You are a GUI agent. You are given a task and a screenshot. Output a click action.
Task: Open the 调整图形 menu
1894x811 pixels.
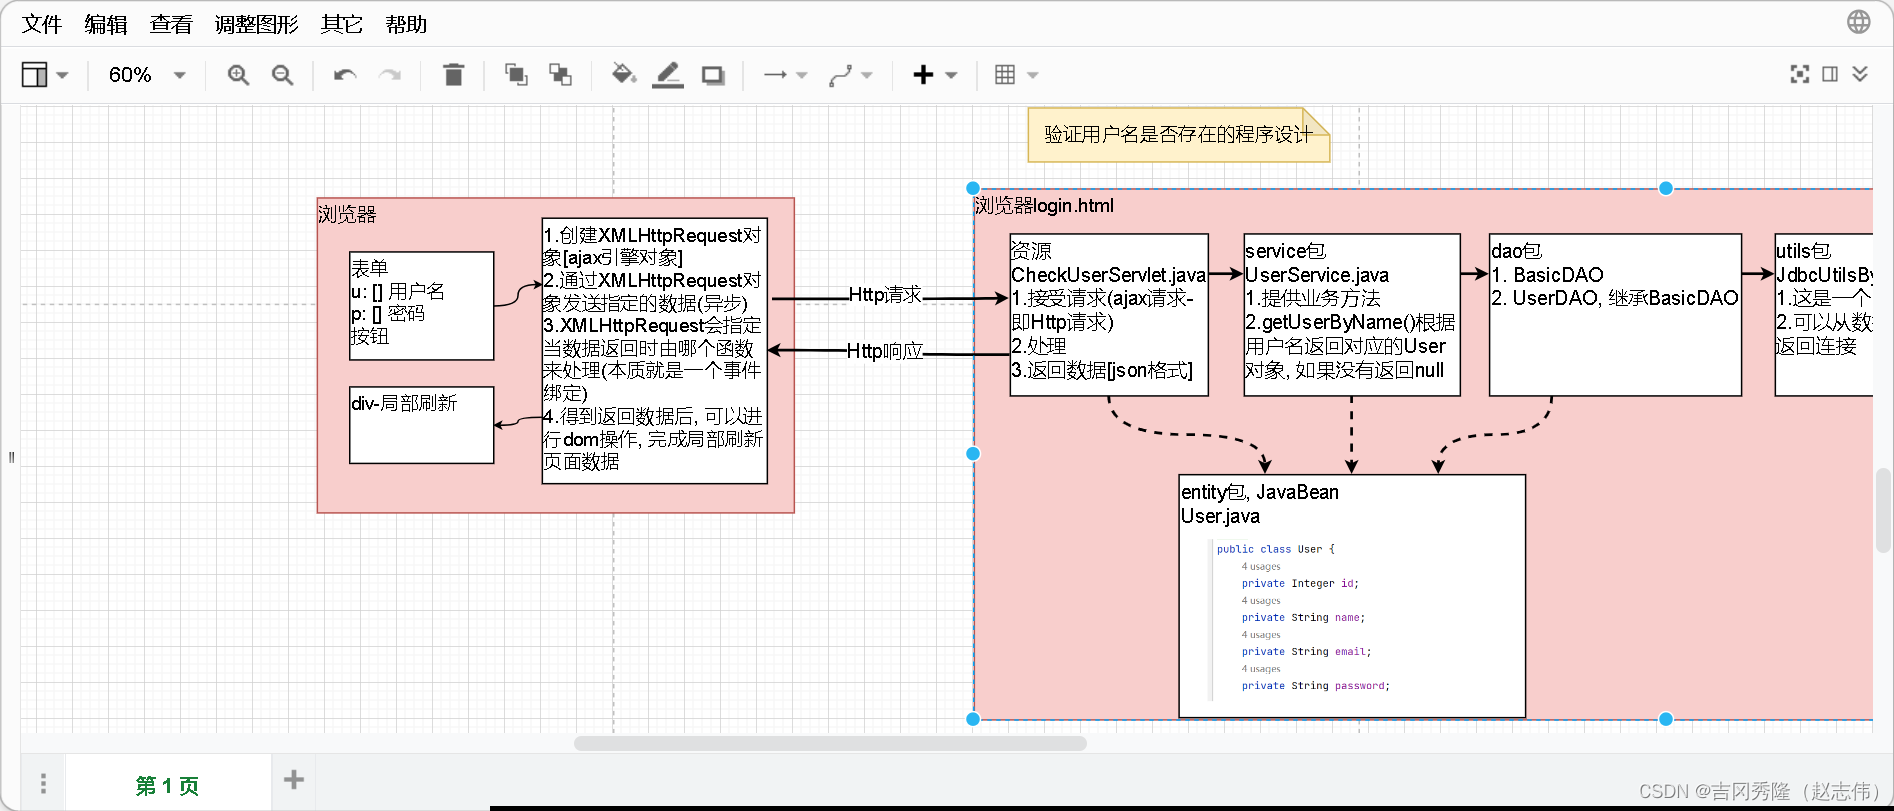(x=256, y=24)
